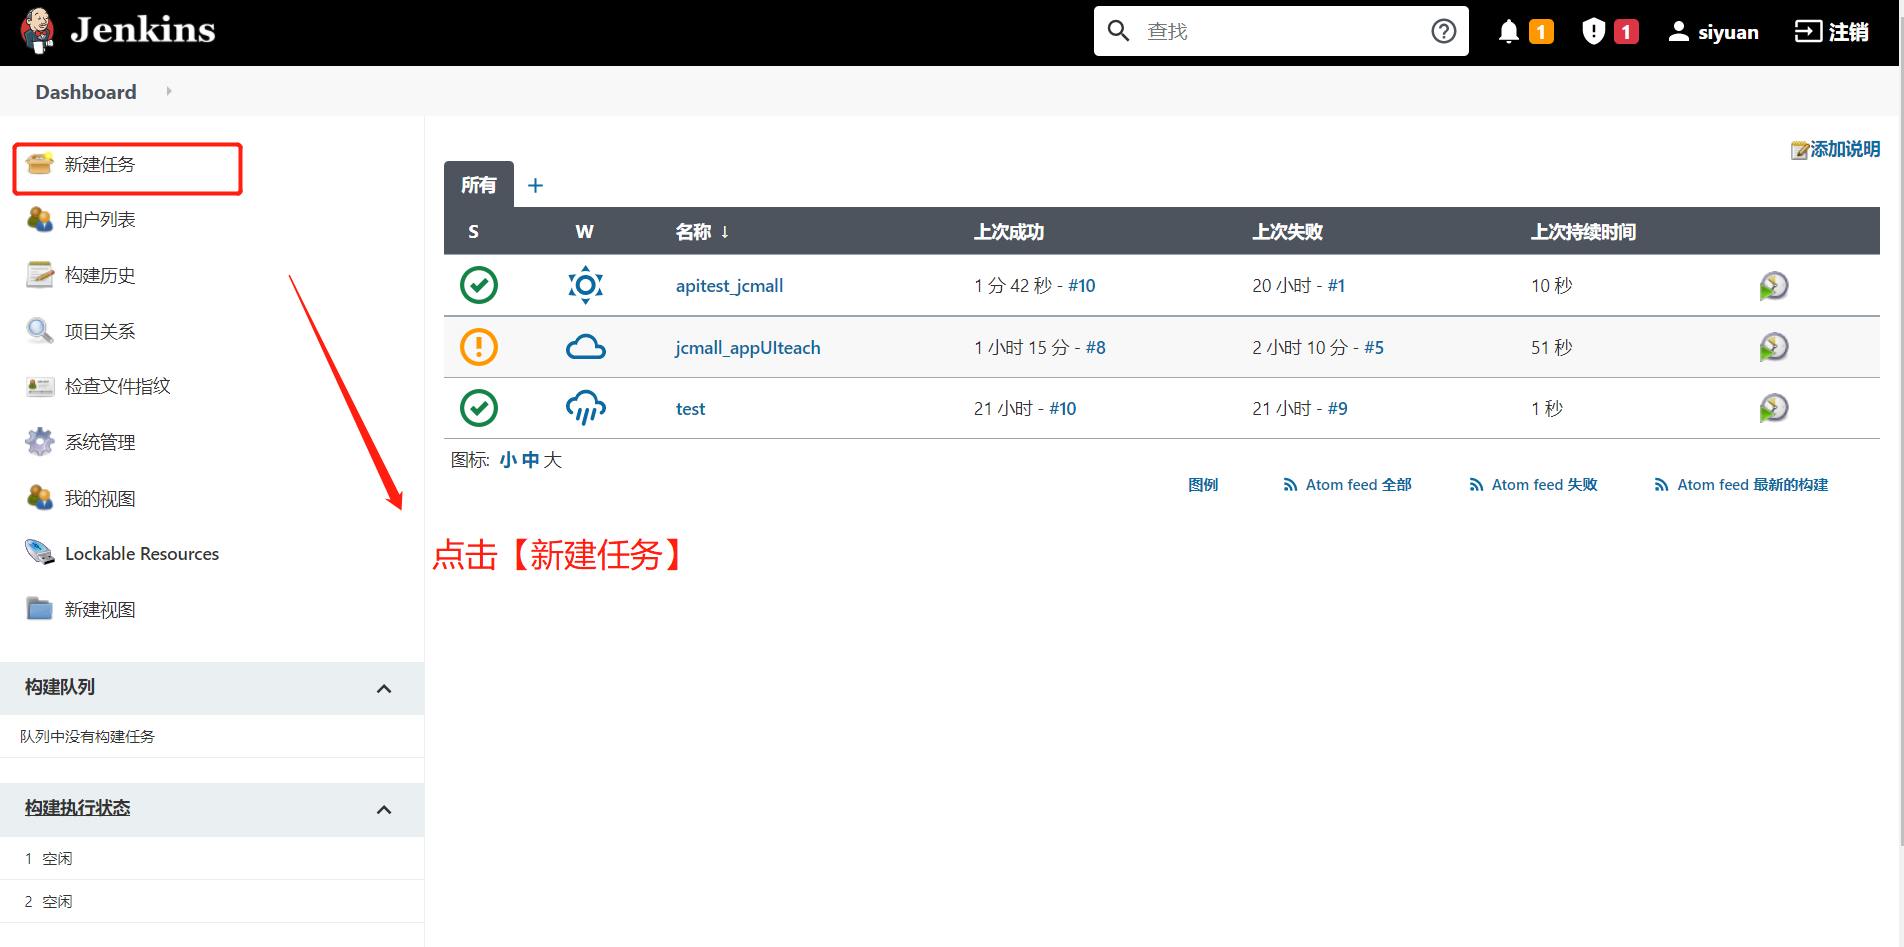Open 系统管理 in the sidebar
The height and width of the screenshot is (947, 1904).
(100, 442)
